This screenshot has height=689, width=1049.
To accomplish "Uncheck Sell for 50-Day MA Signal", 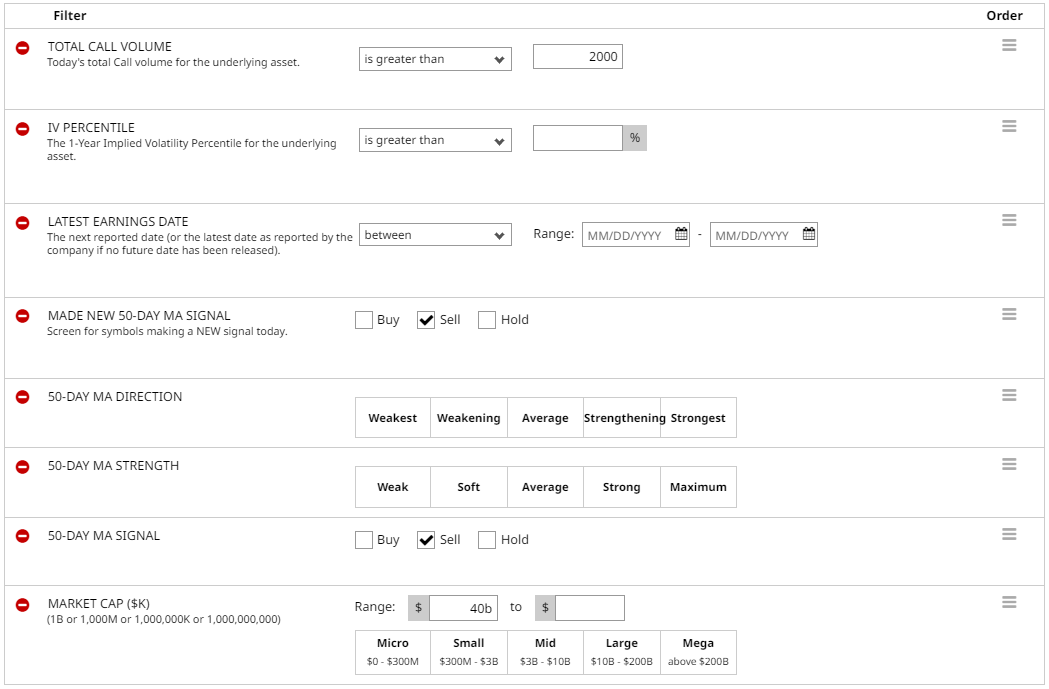I will click(426, 540).
